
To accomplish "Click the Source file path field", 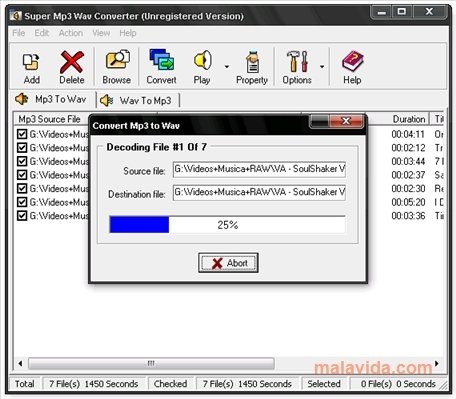I will coord(259,169).
